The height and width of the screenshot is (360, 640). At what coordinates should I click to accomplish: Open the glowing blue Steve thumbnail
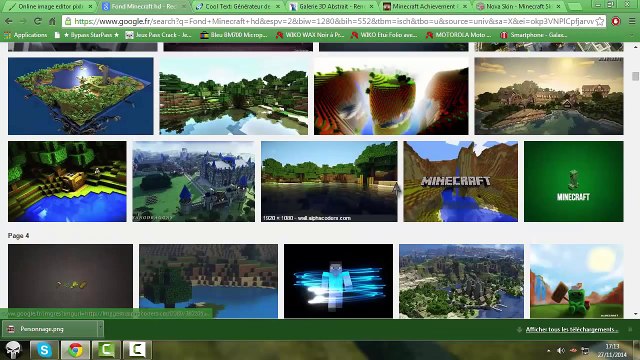pyautogui.click(x=338, y=281)
